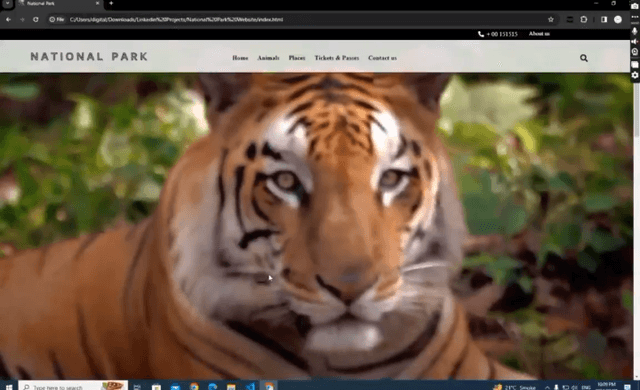640x390 pixels.
Task: Click the browser profile avatar
Action: click(x=618, y=19)
